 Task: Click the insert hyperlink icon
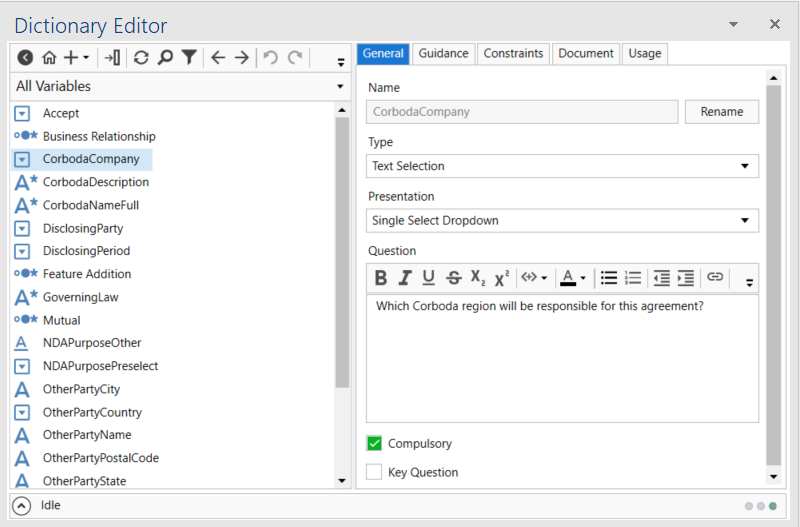pos(714,278)
